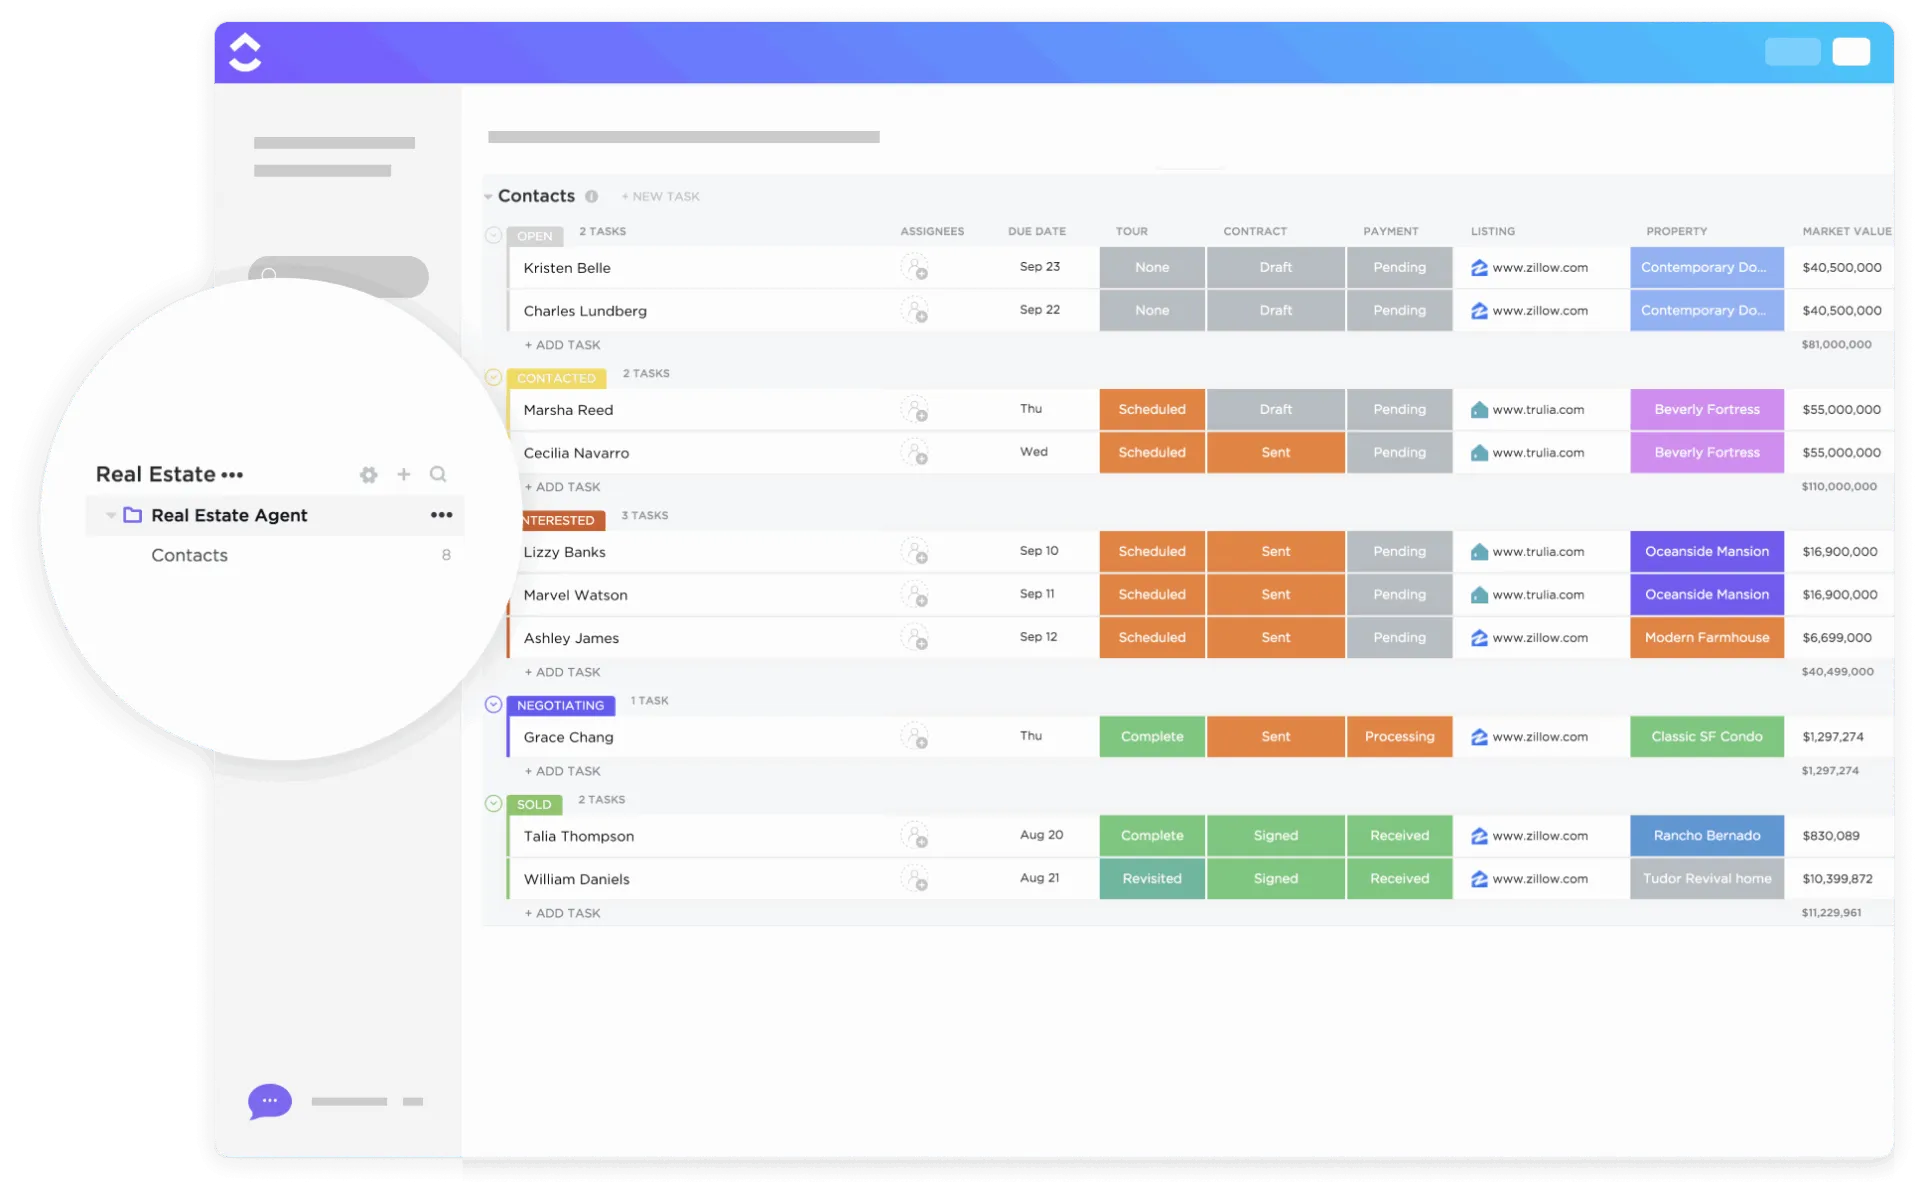Open Real Estate space ellipsis menu
The width and height of the screenshot is (1920, 1187).
pyautogui.click(x=232, y=475)
